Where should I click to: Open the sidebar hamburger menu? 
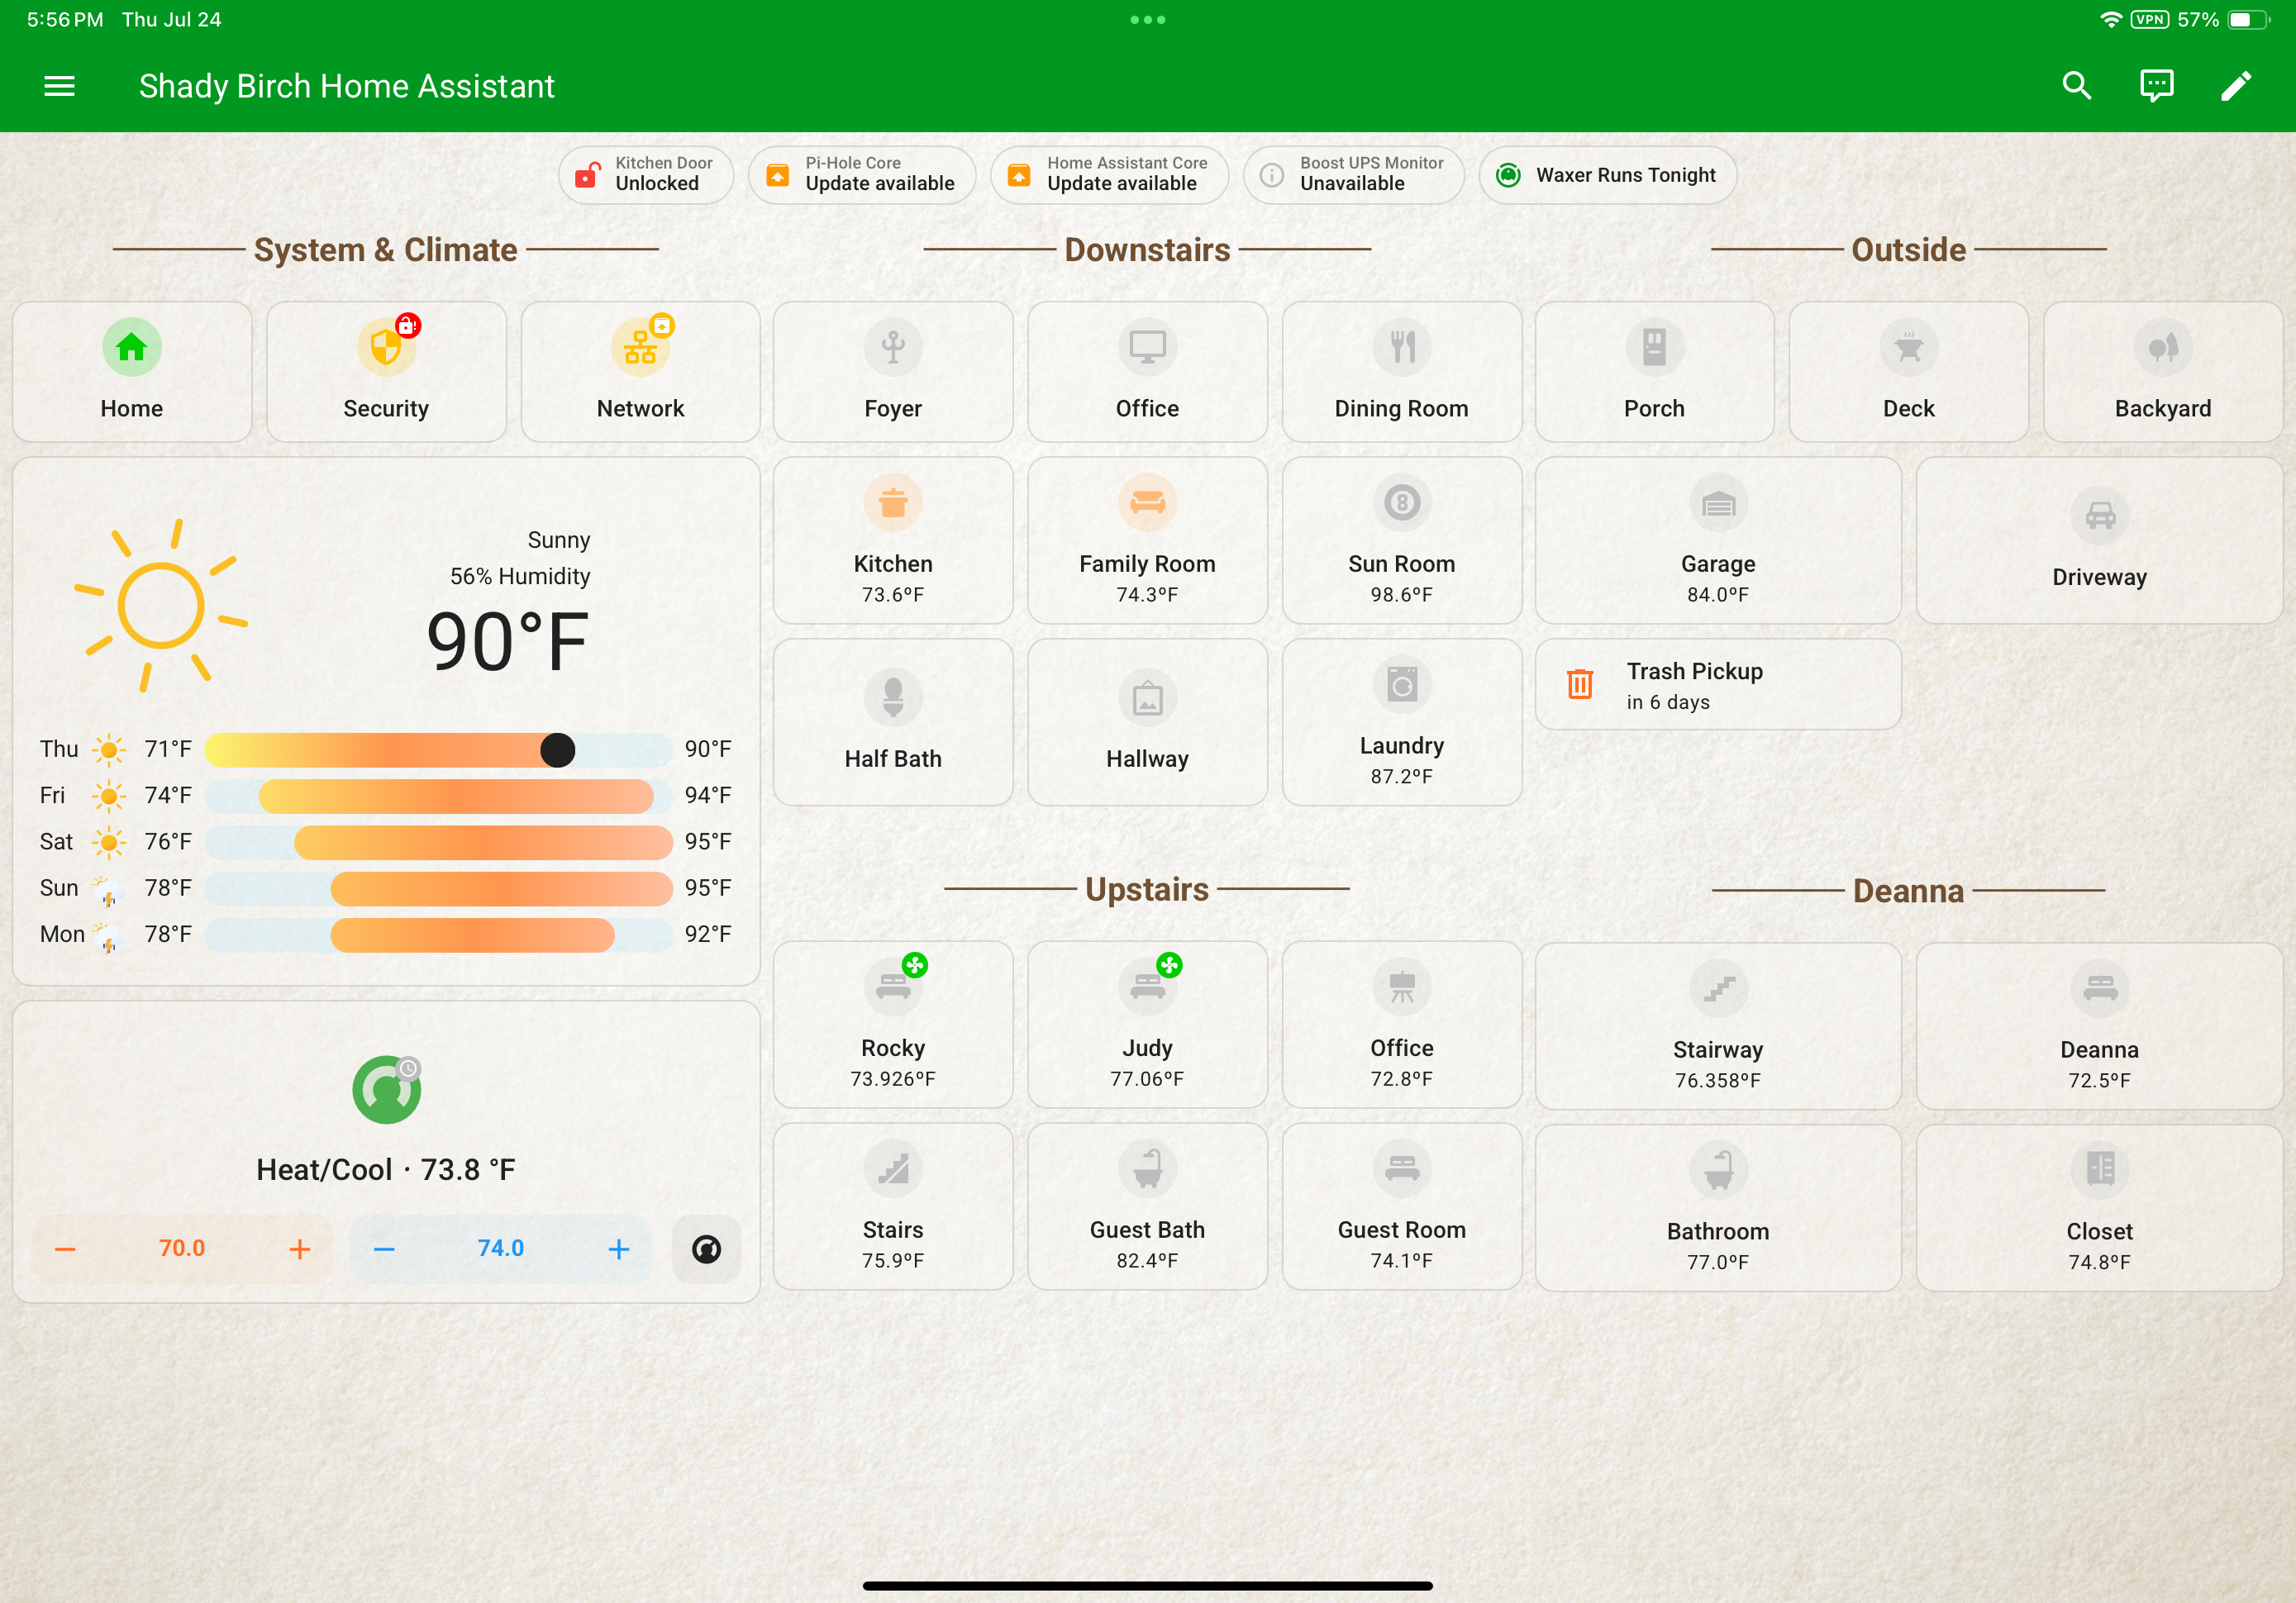59,86
